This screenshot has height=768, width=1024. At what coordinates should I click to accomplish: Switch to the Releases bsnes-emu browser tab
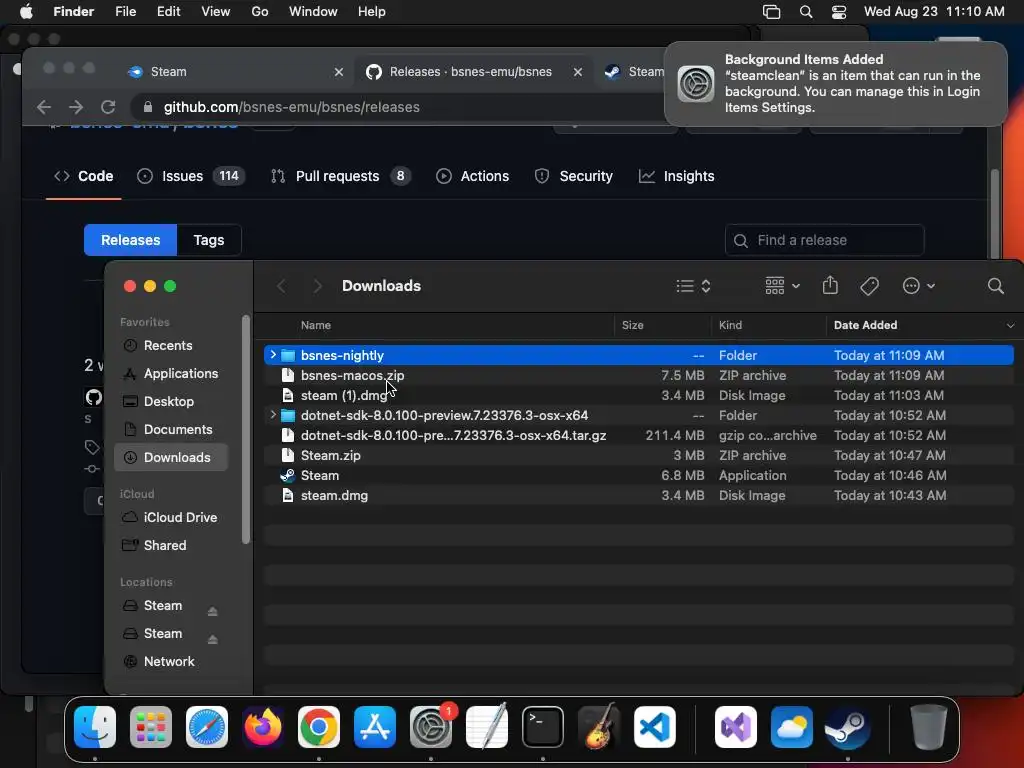(472, 72)
